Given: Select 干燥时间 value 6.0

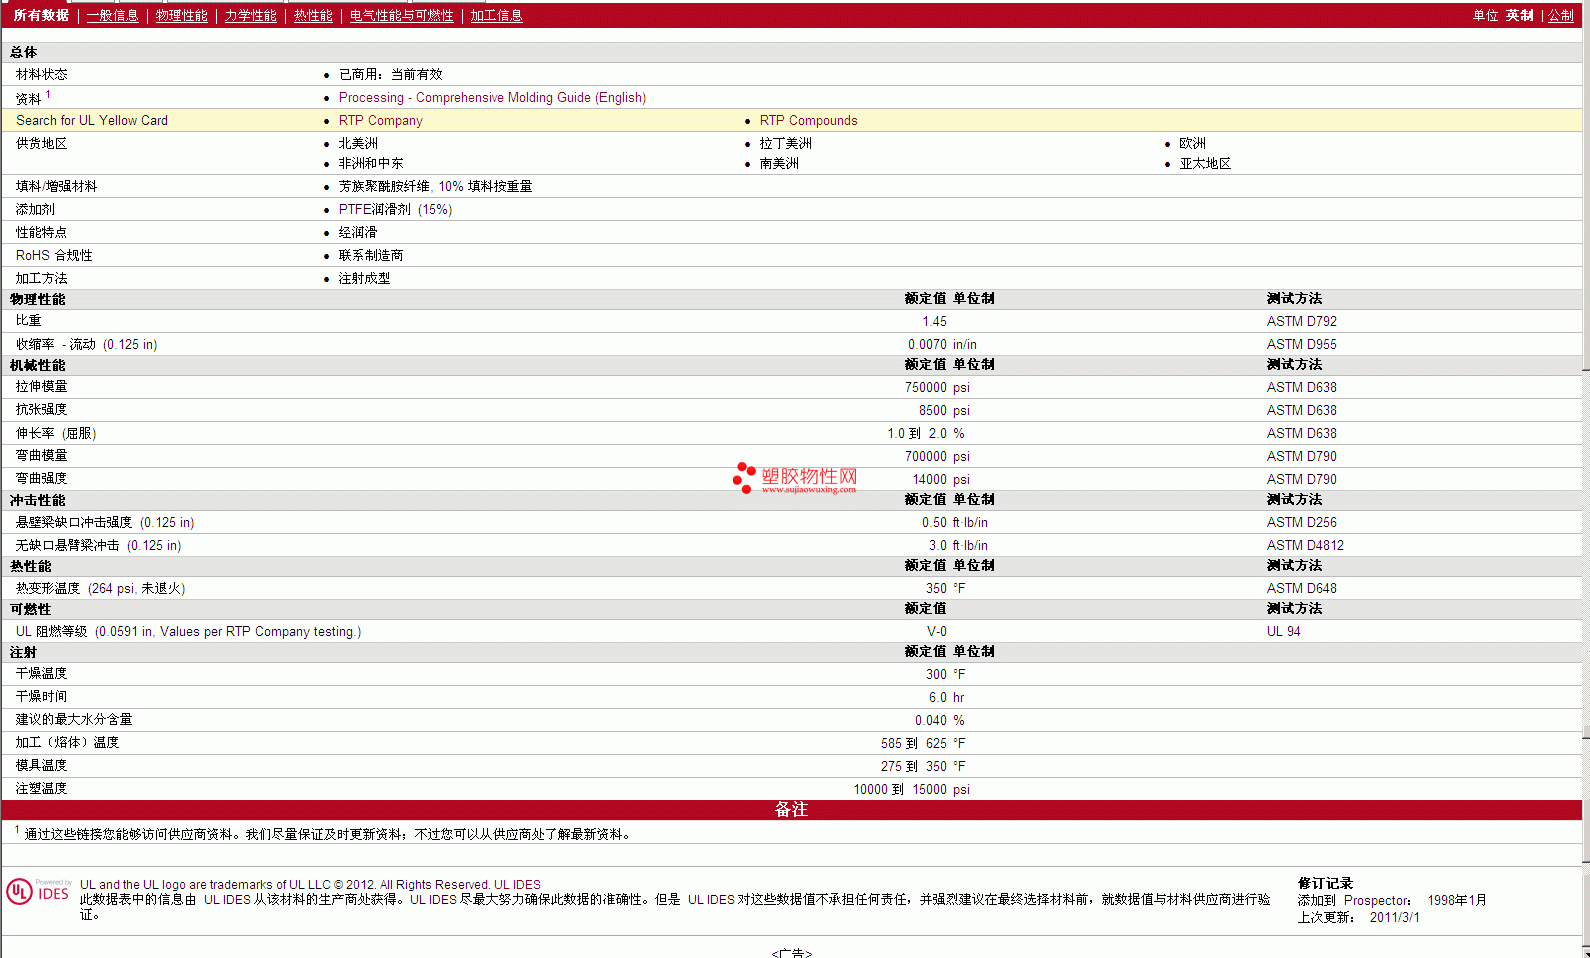Looking at the screenshot, I should (x=937, y=698).
